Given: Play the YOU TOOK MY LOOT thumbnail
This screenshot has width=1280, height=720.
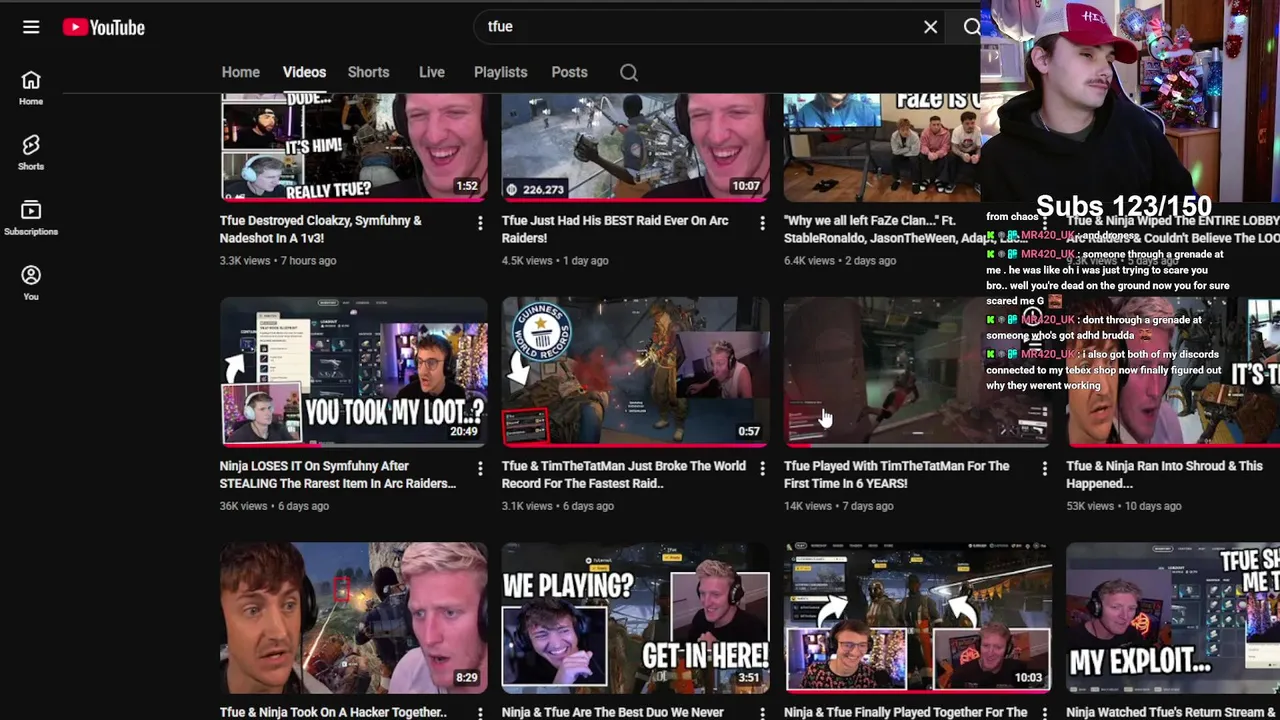Looking at the screenshot, I should 354,371.
